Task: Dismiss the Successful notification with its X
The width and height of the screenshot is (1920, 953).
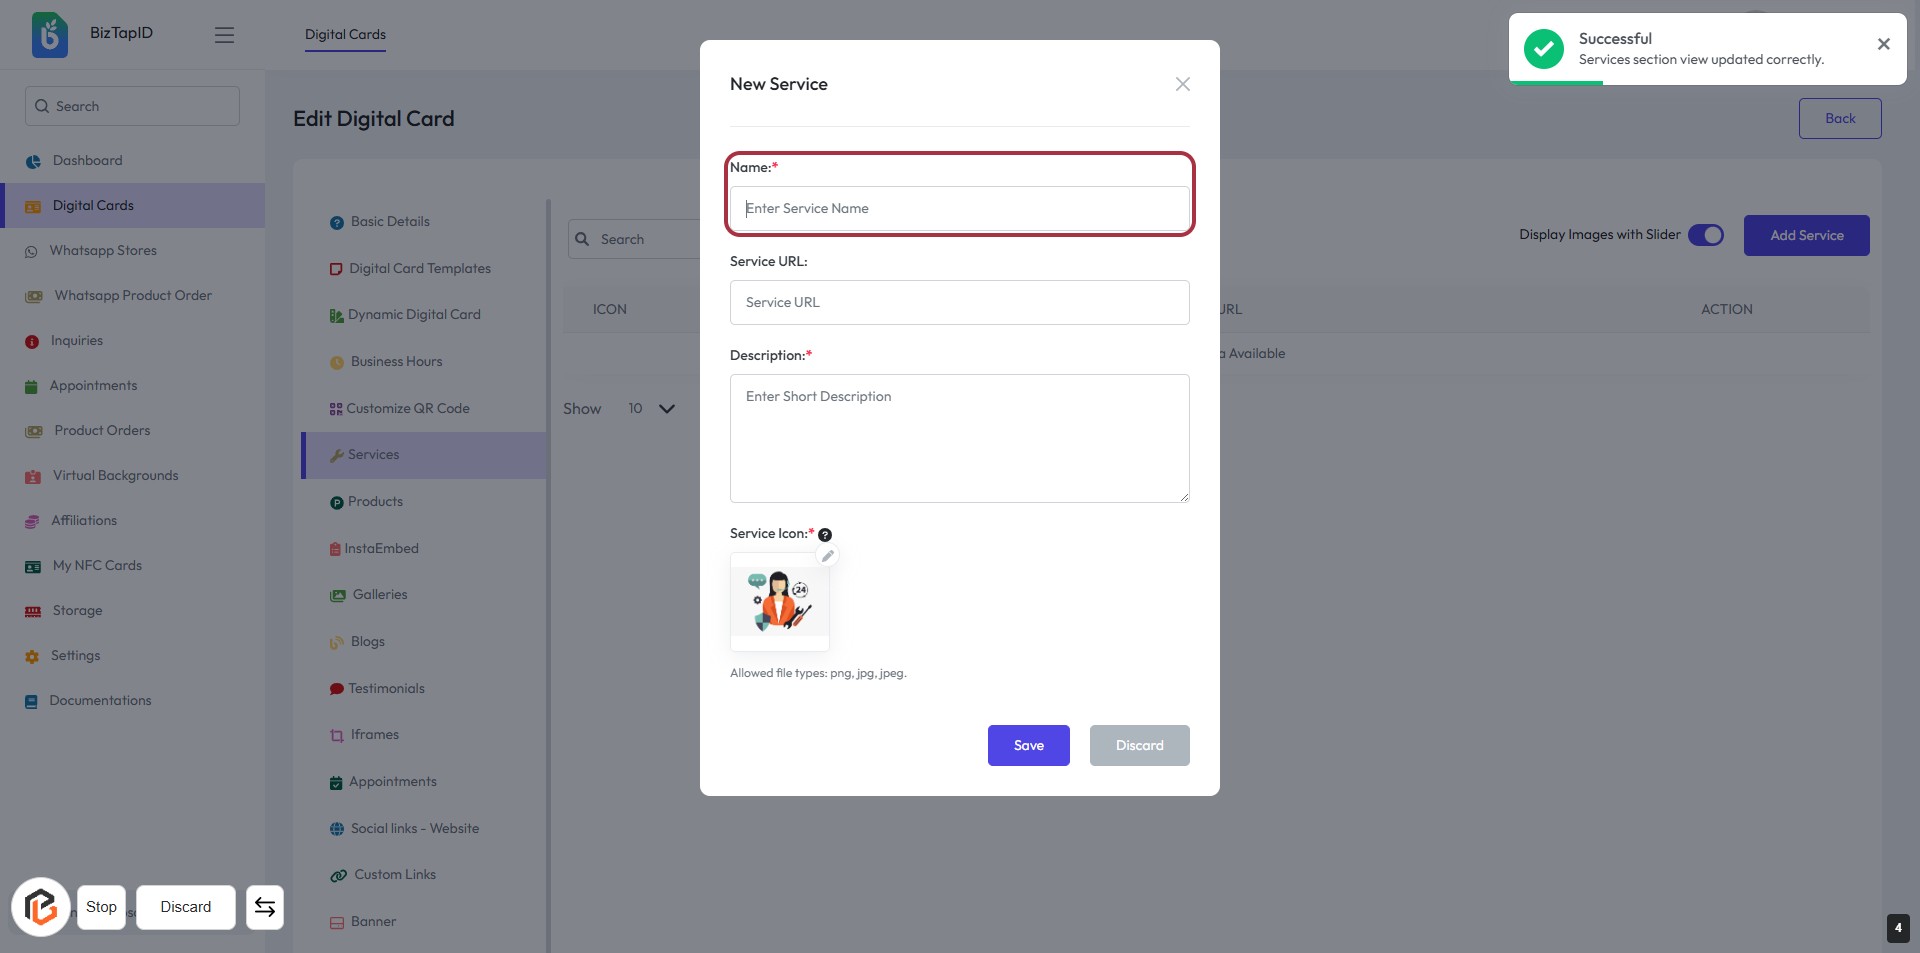Action: click(x=1883, y=44)
